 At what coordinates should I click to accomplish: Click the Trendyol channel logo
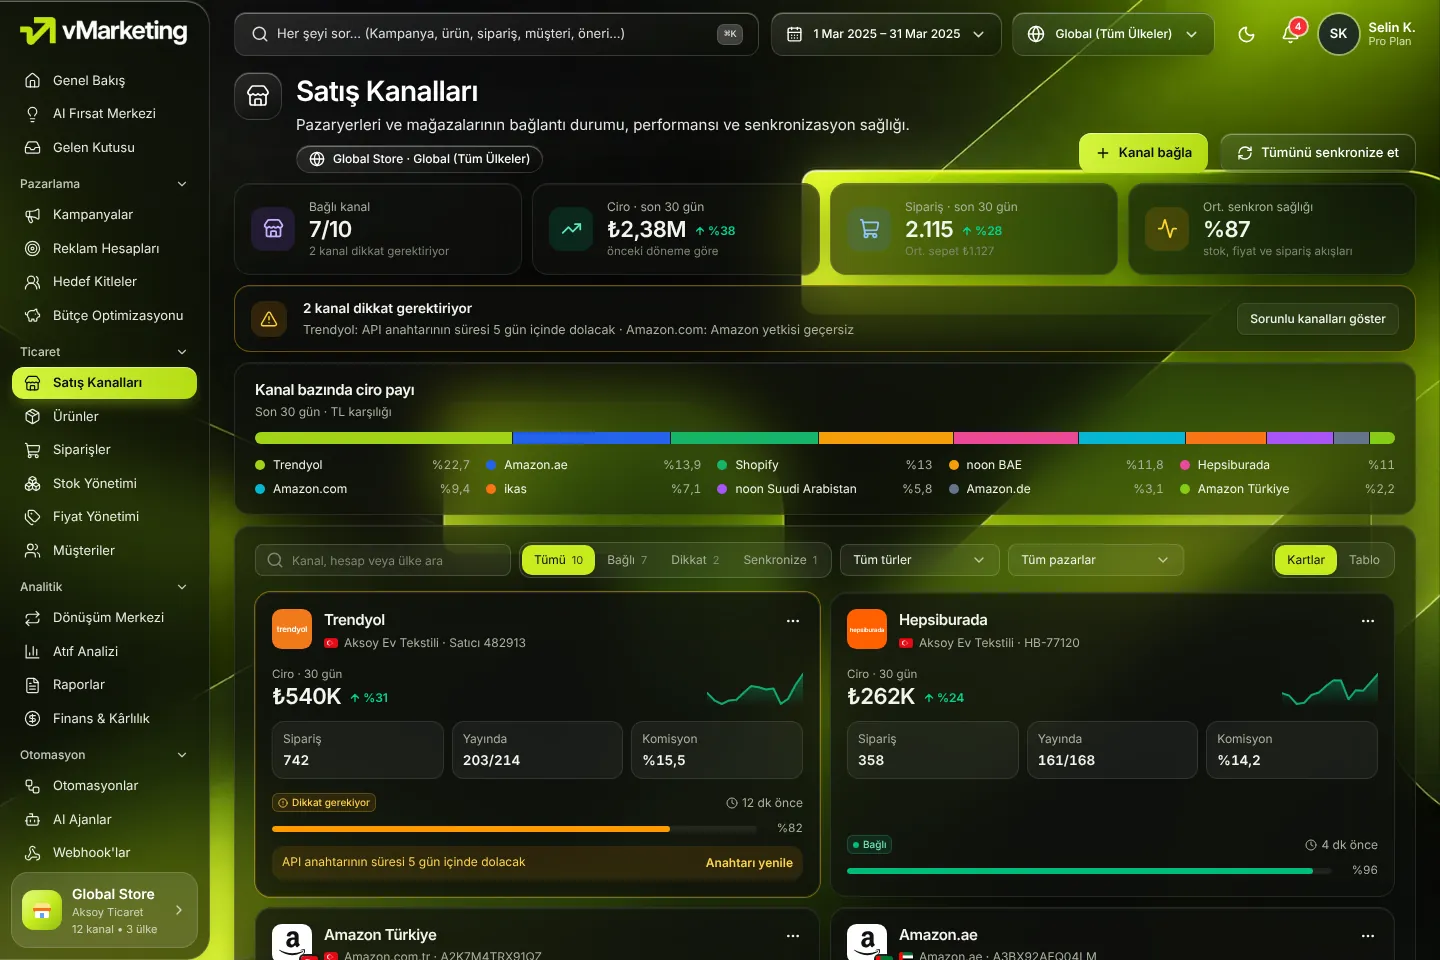pos(292,629)
